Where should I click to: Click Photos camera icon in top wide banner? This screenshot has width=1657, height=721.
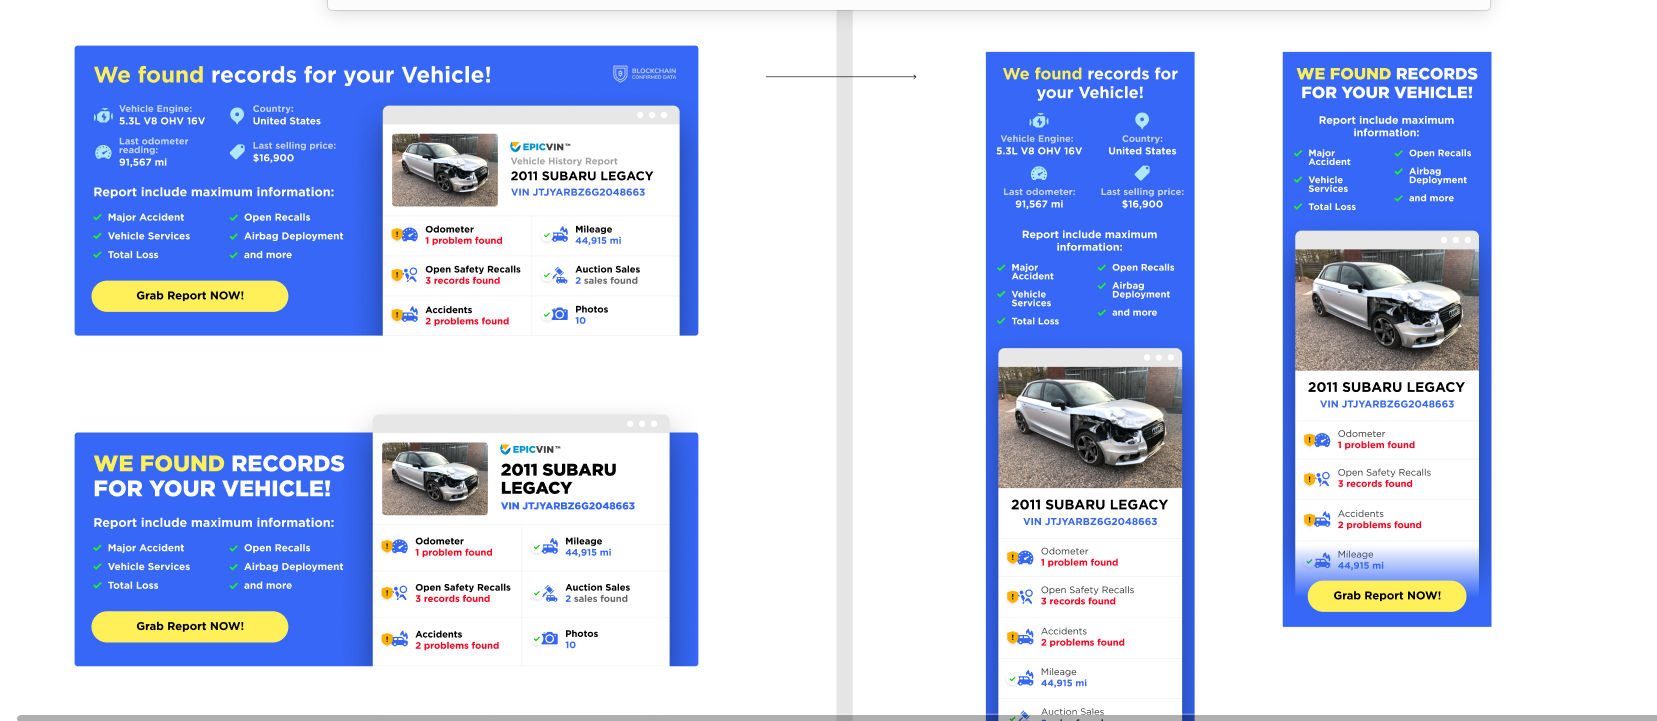point(556,314)
